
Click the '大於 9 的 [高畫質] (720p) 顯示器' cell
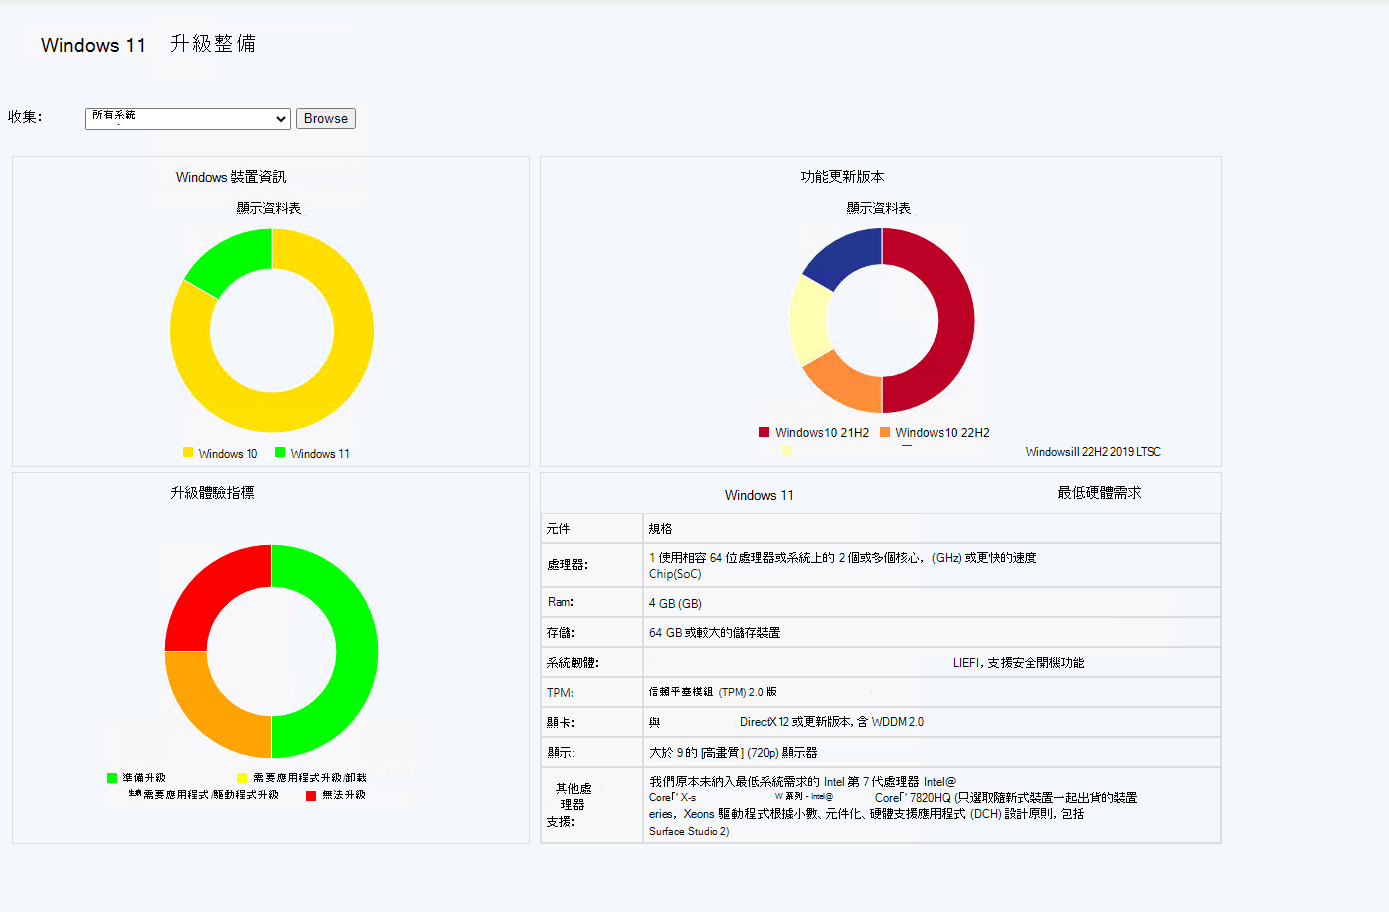(932, 752)
